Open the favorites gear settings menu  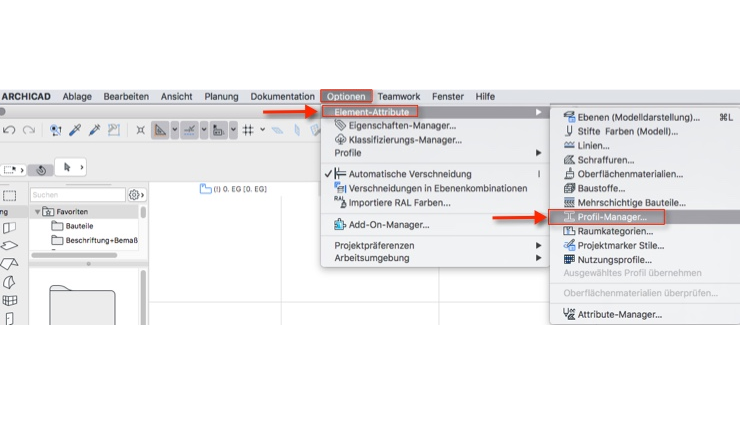click(136, 194)
